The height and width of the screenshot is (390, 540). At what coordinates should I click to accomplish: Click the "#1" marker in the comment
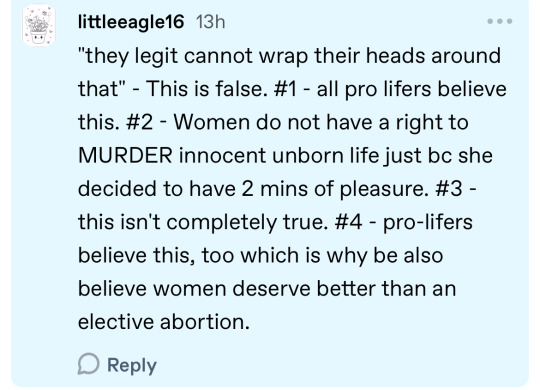[285, 89]
